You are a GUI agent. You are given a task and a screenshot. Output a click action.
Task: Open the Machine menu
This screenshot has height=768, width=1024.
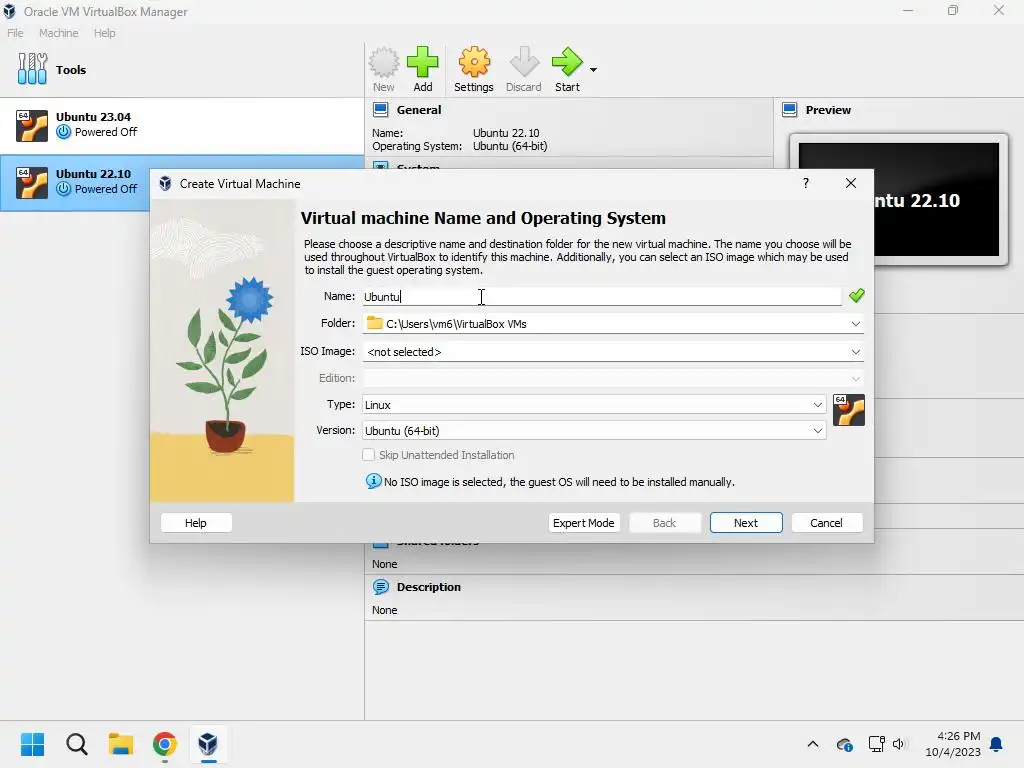pos(58,33)
